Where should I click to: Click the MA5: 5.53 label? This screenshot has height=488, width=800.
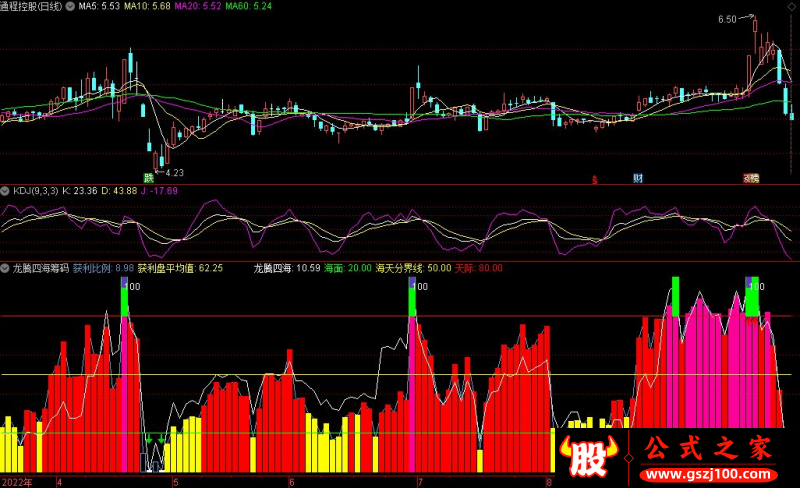pos(99,6)
